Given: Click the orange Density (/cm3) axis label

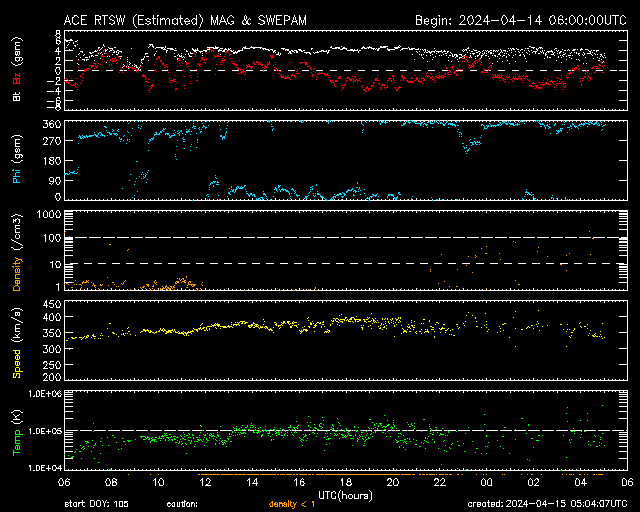Looking at the screenshot, I should click(17, 252).
